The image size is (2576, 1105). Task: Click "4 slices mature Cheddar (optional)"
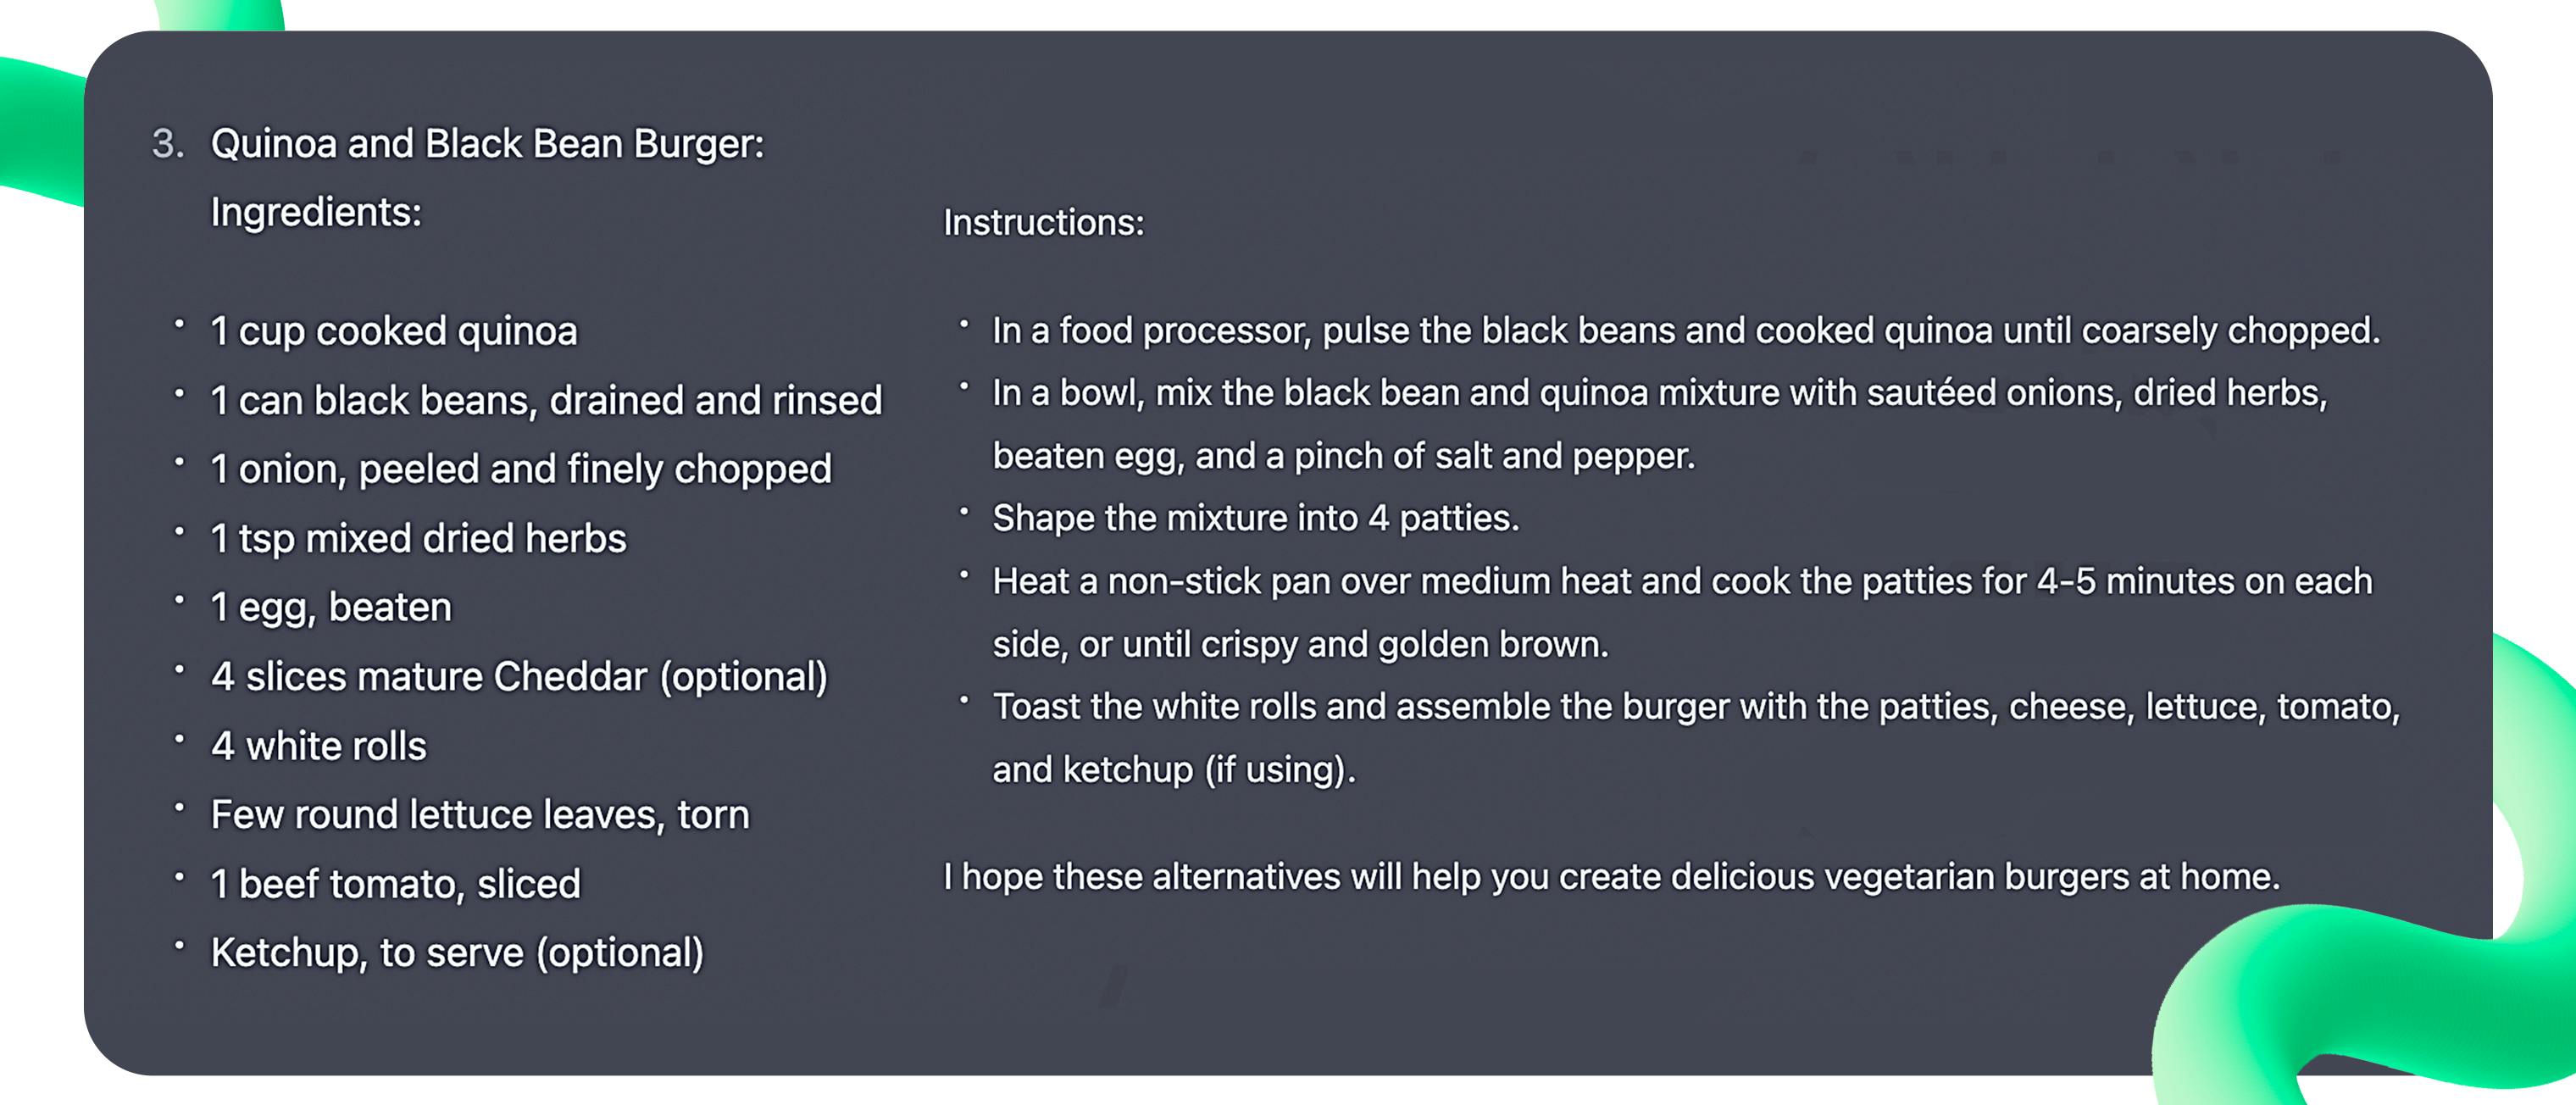[x=519, y=676]
